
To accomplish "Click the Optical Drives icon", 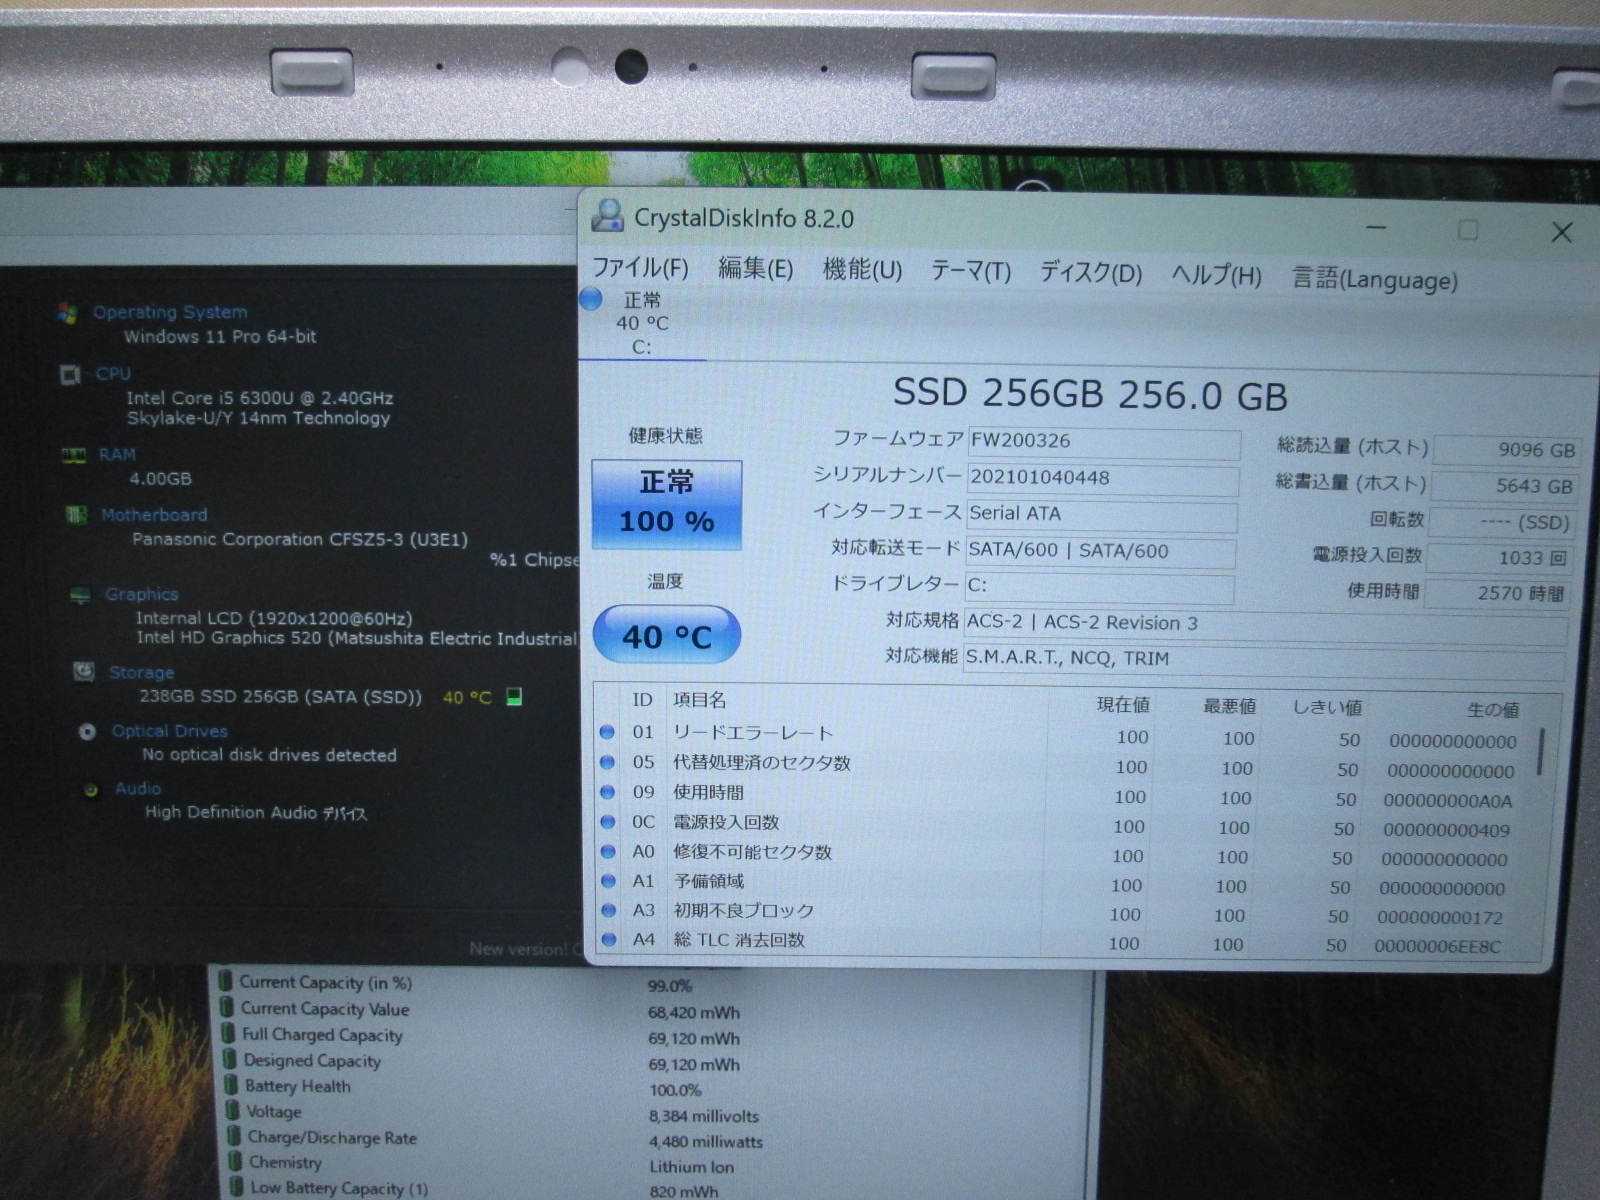I will click(88, 732).
